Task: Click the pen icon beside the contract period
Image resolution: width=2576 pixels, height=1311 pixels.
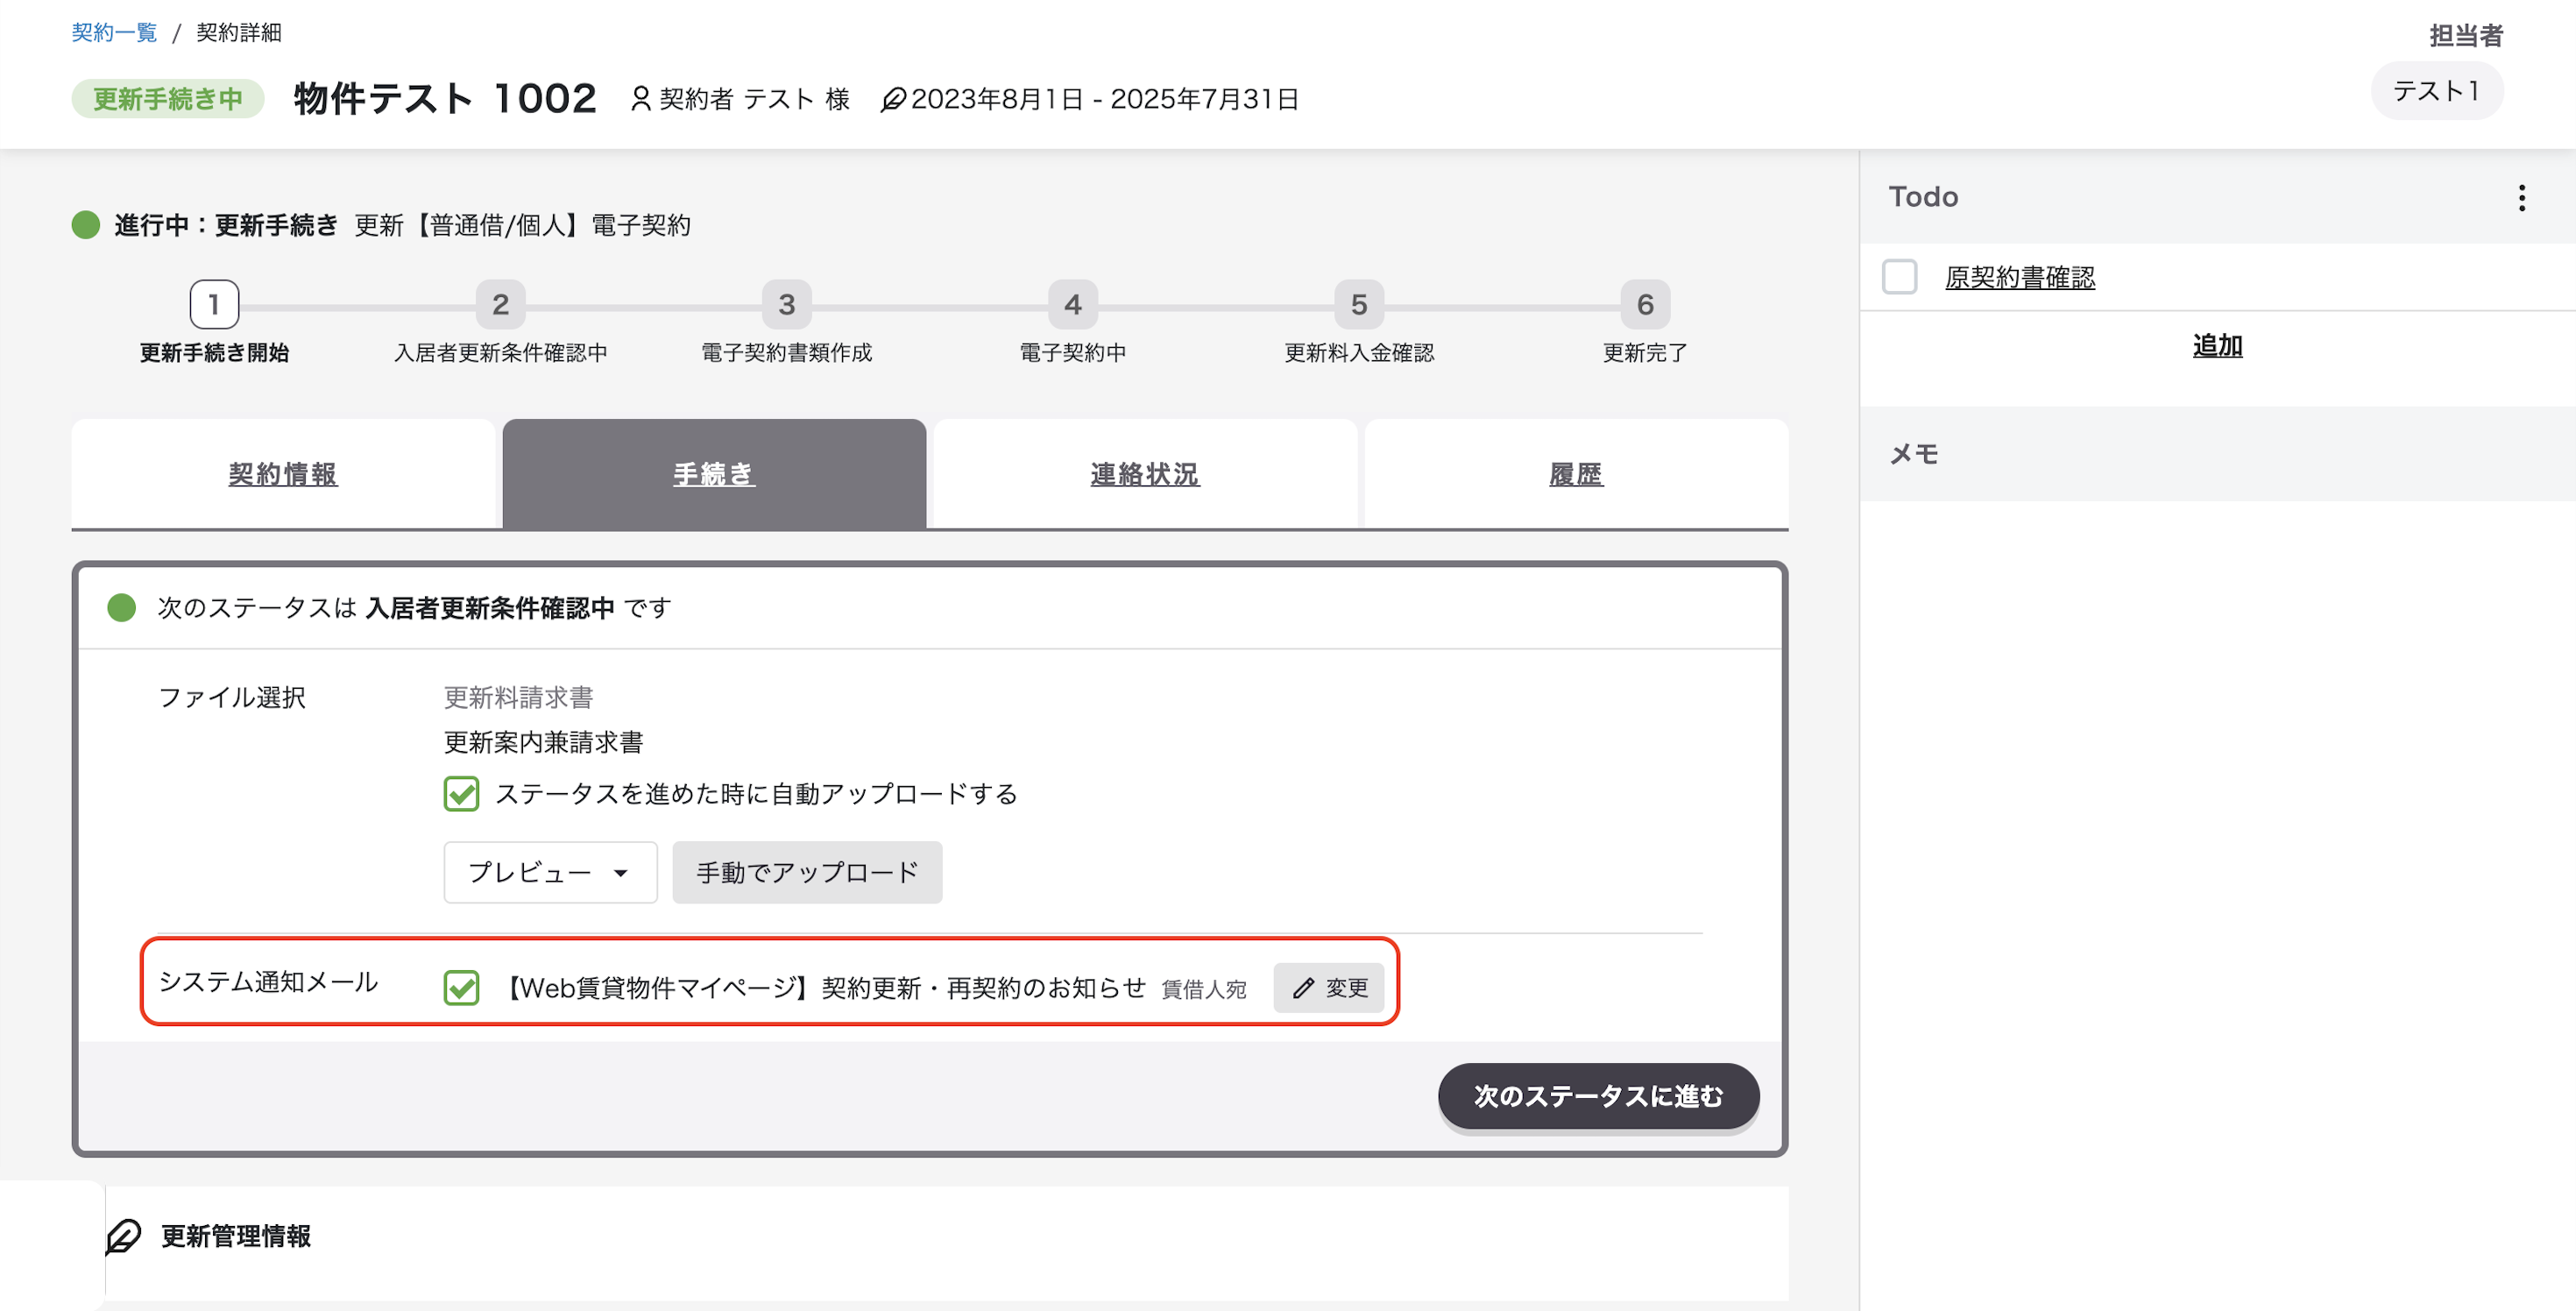Action: click(893, 99)
